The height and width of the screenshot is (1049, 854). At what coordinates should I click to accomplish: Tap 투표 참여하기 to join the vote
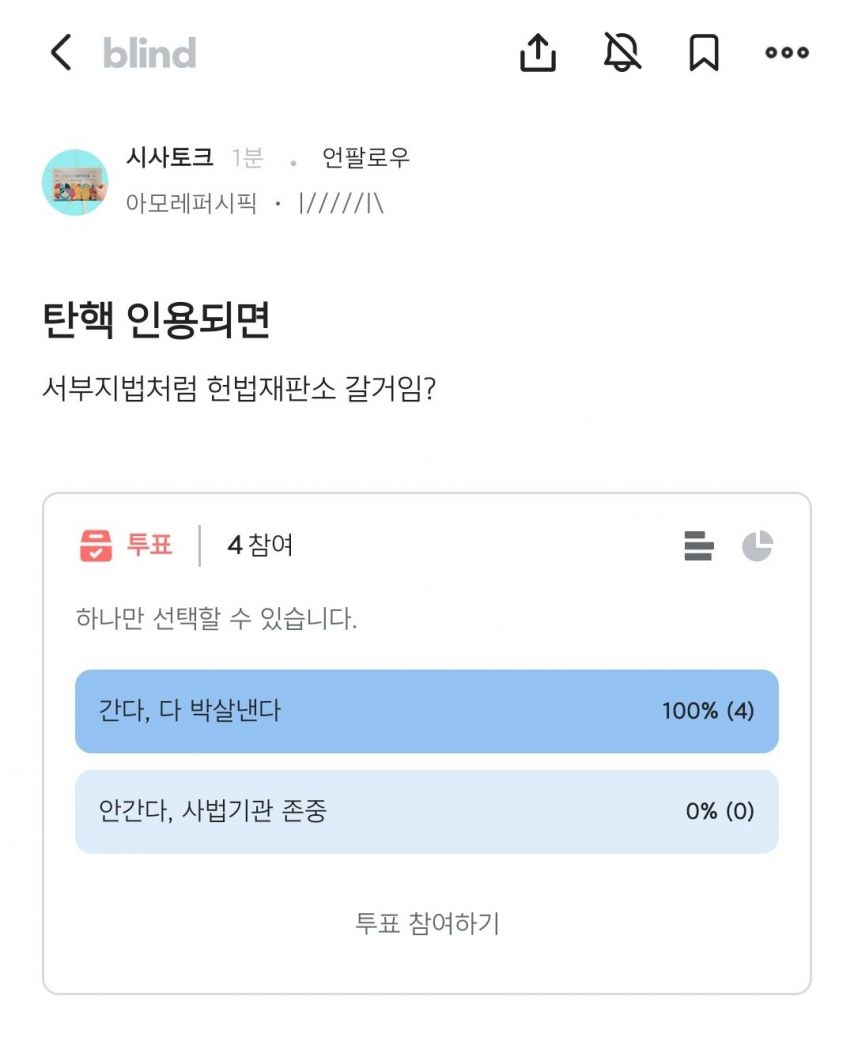coord(427,923)
